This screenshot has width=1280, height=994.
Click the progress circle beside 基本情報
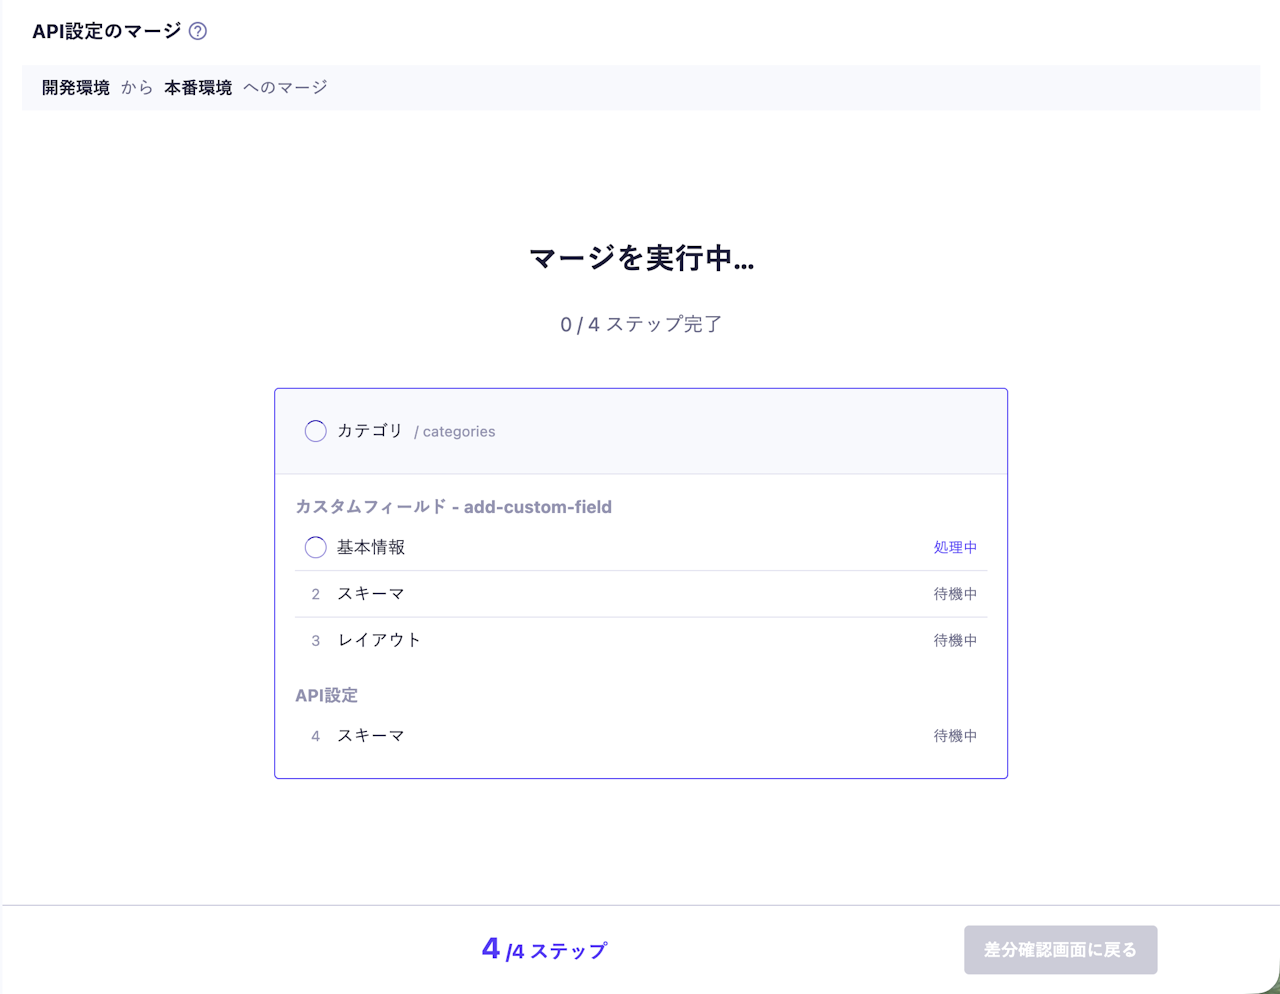tap(315, 547)
